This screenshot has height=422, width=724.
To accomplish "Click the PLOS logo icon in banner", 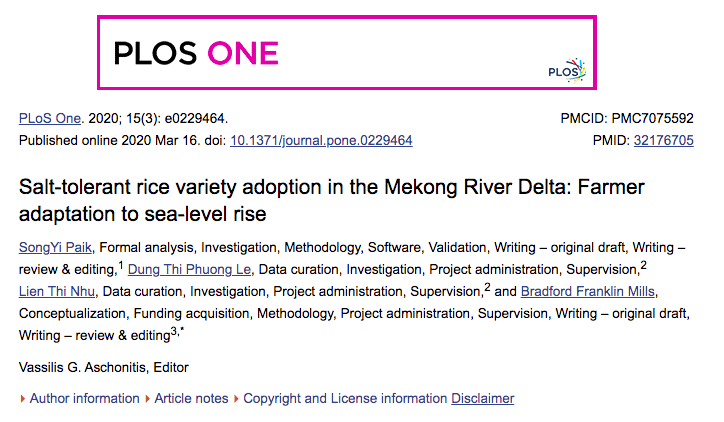I will pos(567,69).
